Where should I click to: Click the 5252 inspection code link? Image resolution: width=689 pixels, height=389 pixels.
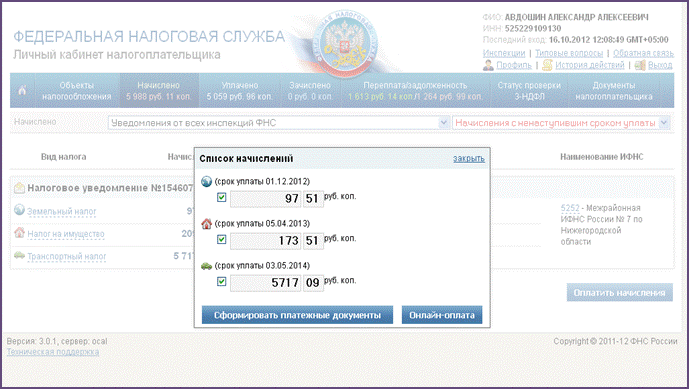click(x=570, y=208)
